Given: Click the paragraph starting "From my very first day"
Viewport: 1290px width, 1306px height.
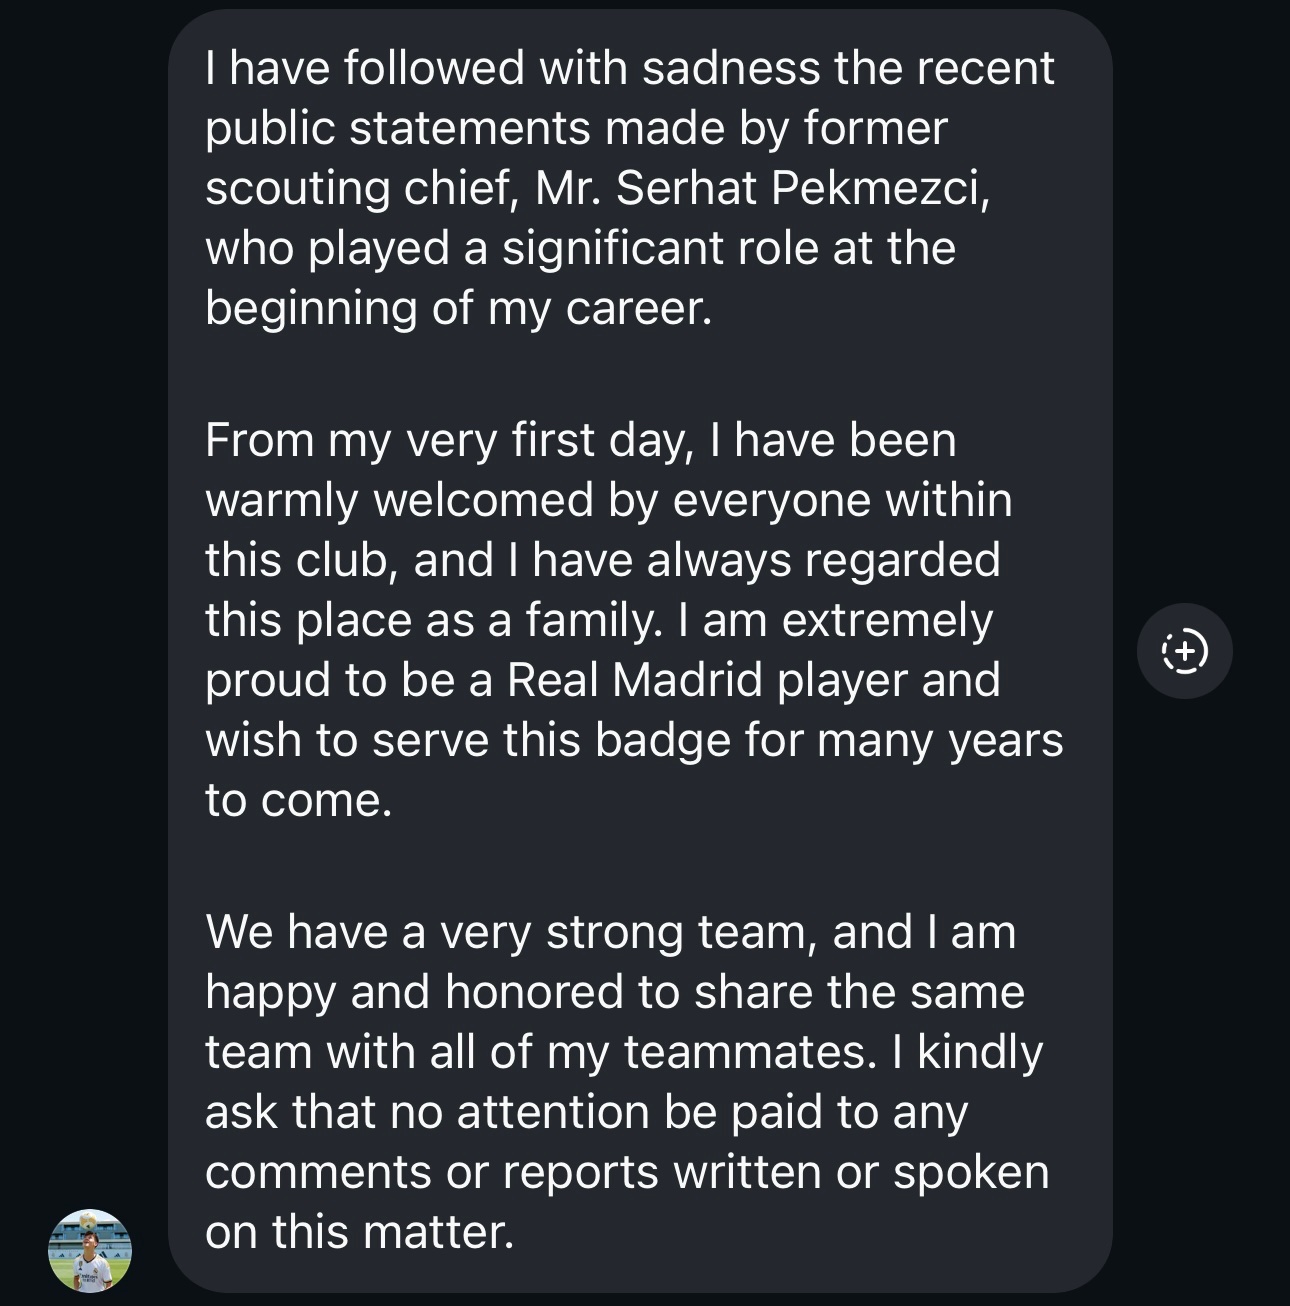Looking at the screenshot, I should (x=630, y=620).
